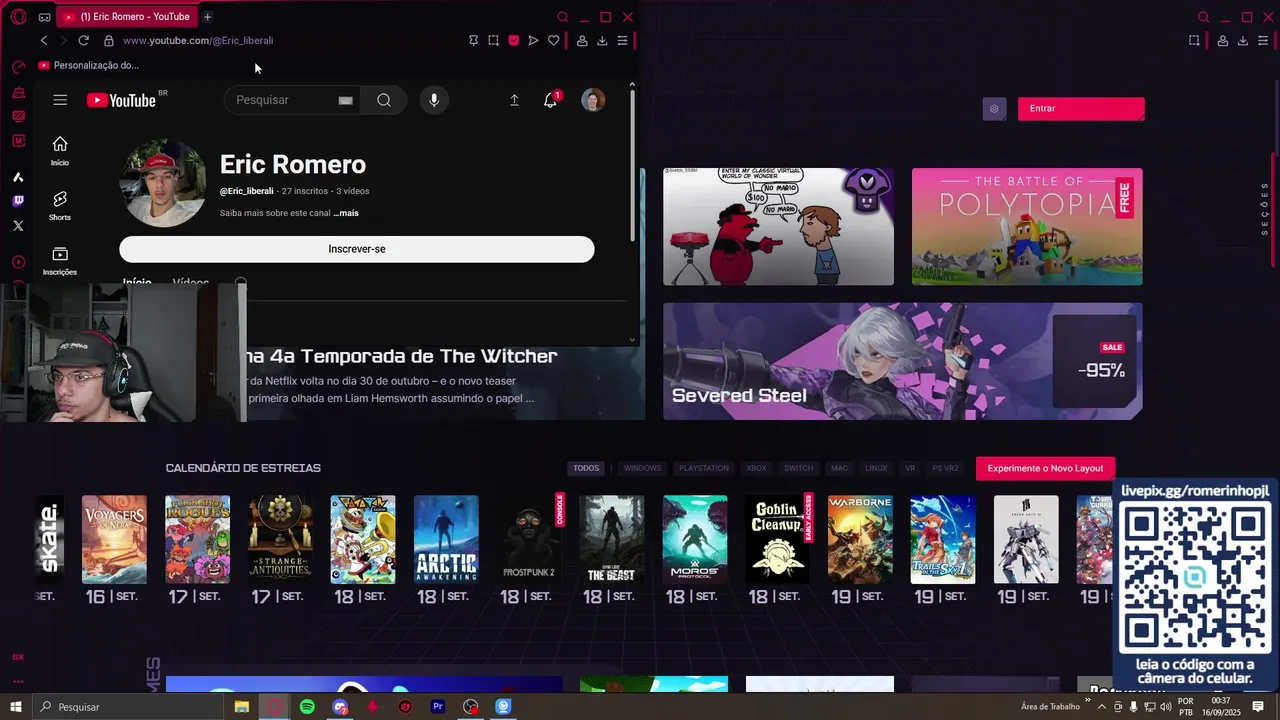
Task: Open YouTube notifications bell
Action: (x=550, y=100)
